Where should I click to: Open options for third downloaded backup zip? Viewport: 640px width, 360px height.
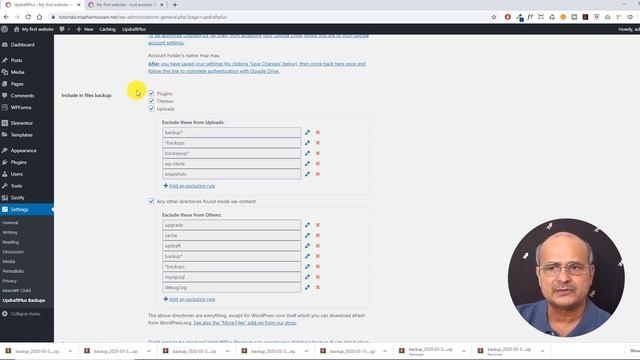(227, 351)
